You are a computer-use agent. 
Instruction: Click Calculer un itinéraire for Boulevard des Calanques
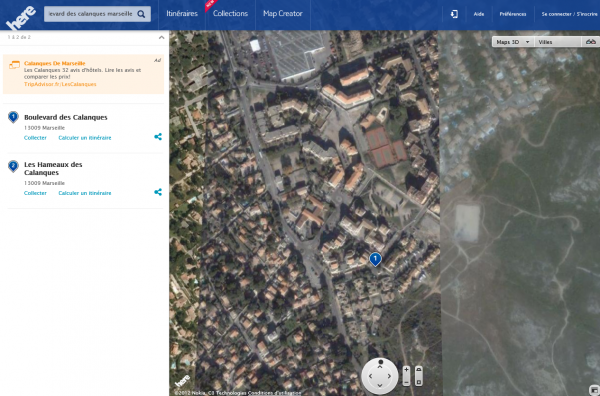click(x=85, y=138)
